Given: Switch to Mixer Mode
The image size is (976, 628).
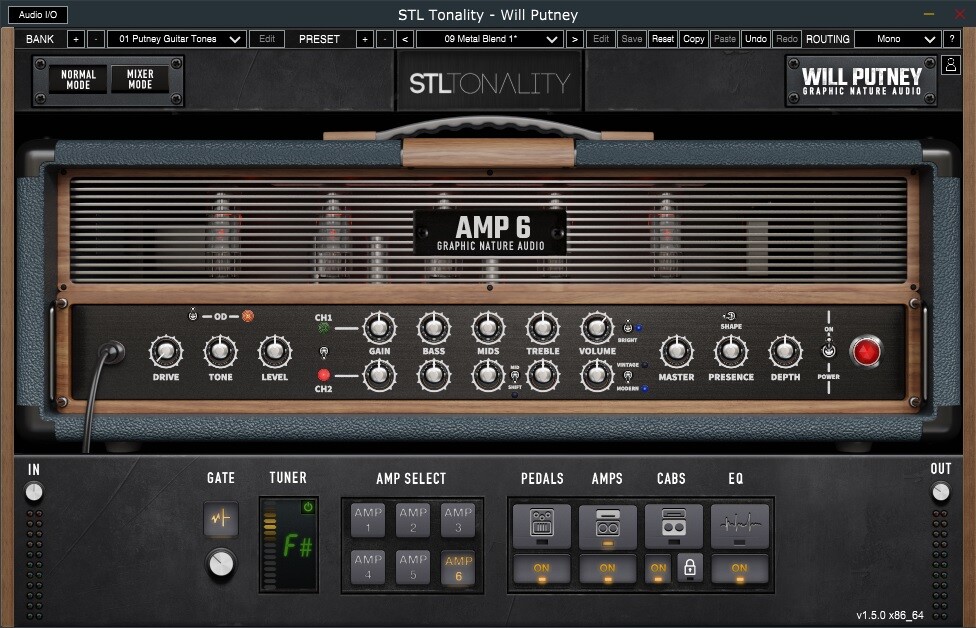Looking at the screenshot, I should (x=140, y=79).
